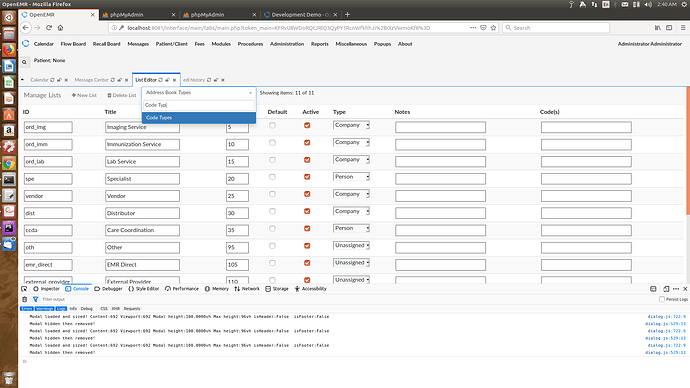Open Type dropdown for Distributor row
690x388 pixels.
[351, 211]
